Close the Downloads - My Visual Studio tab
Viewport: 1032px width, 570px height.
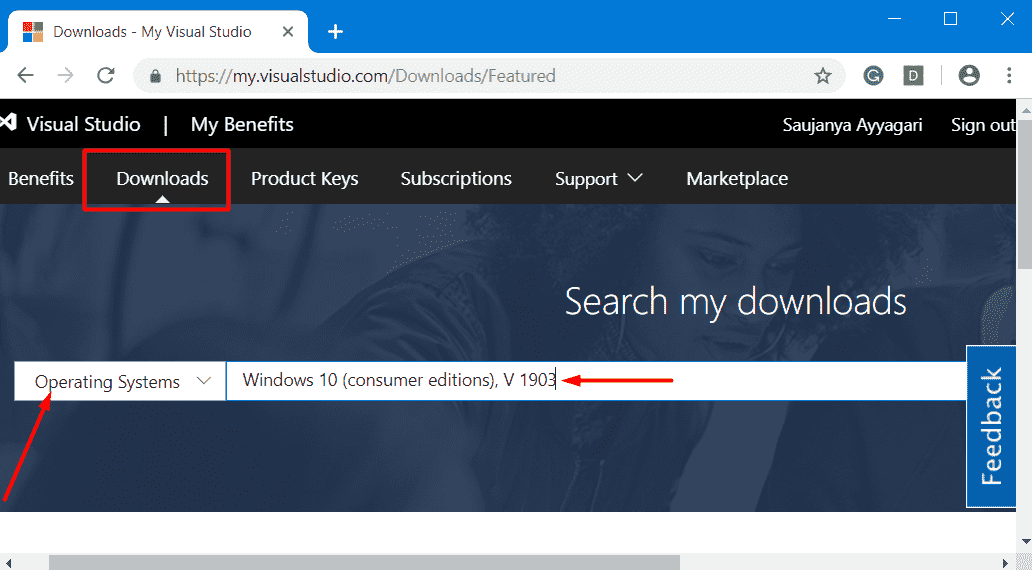288,32
